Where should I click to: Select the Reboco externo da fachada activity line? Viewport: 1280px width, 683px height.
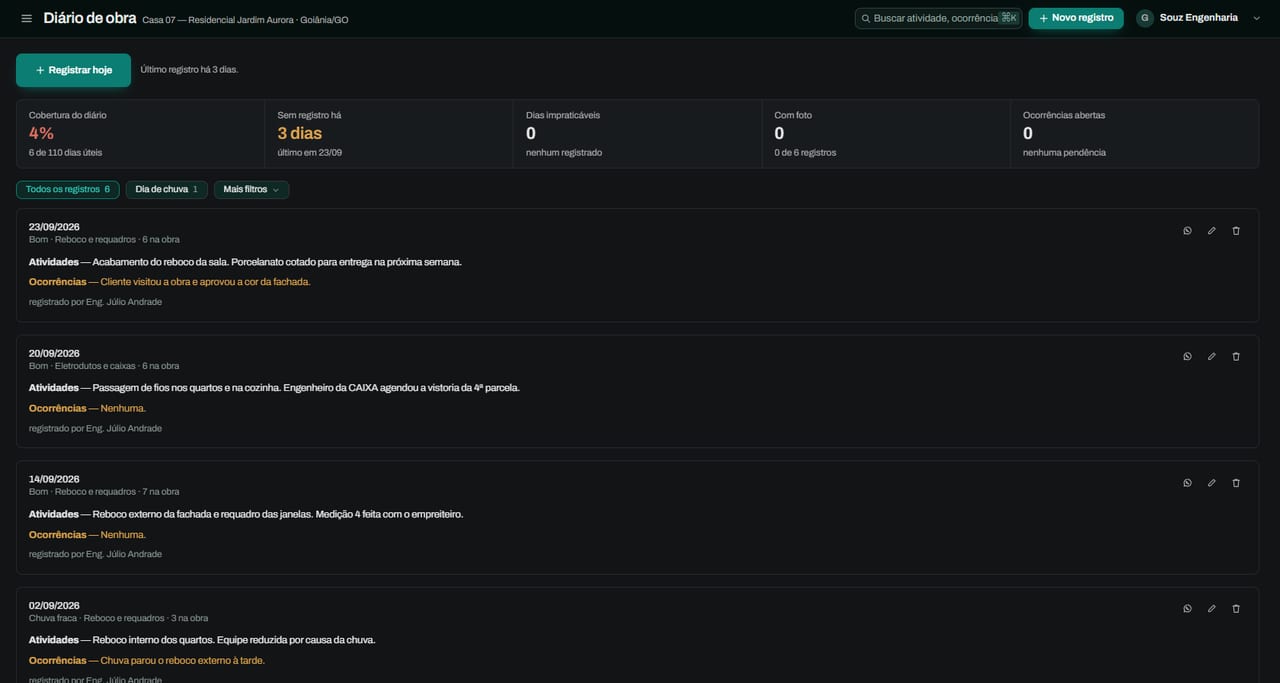278,514
